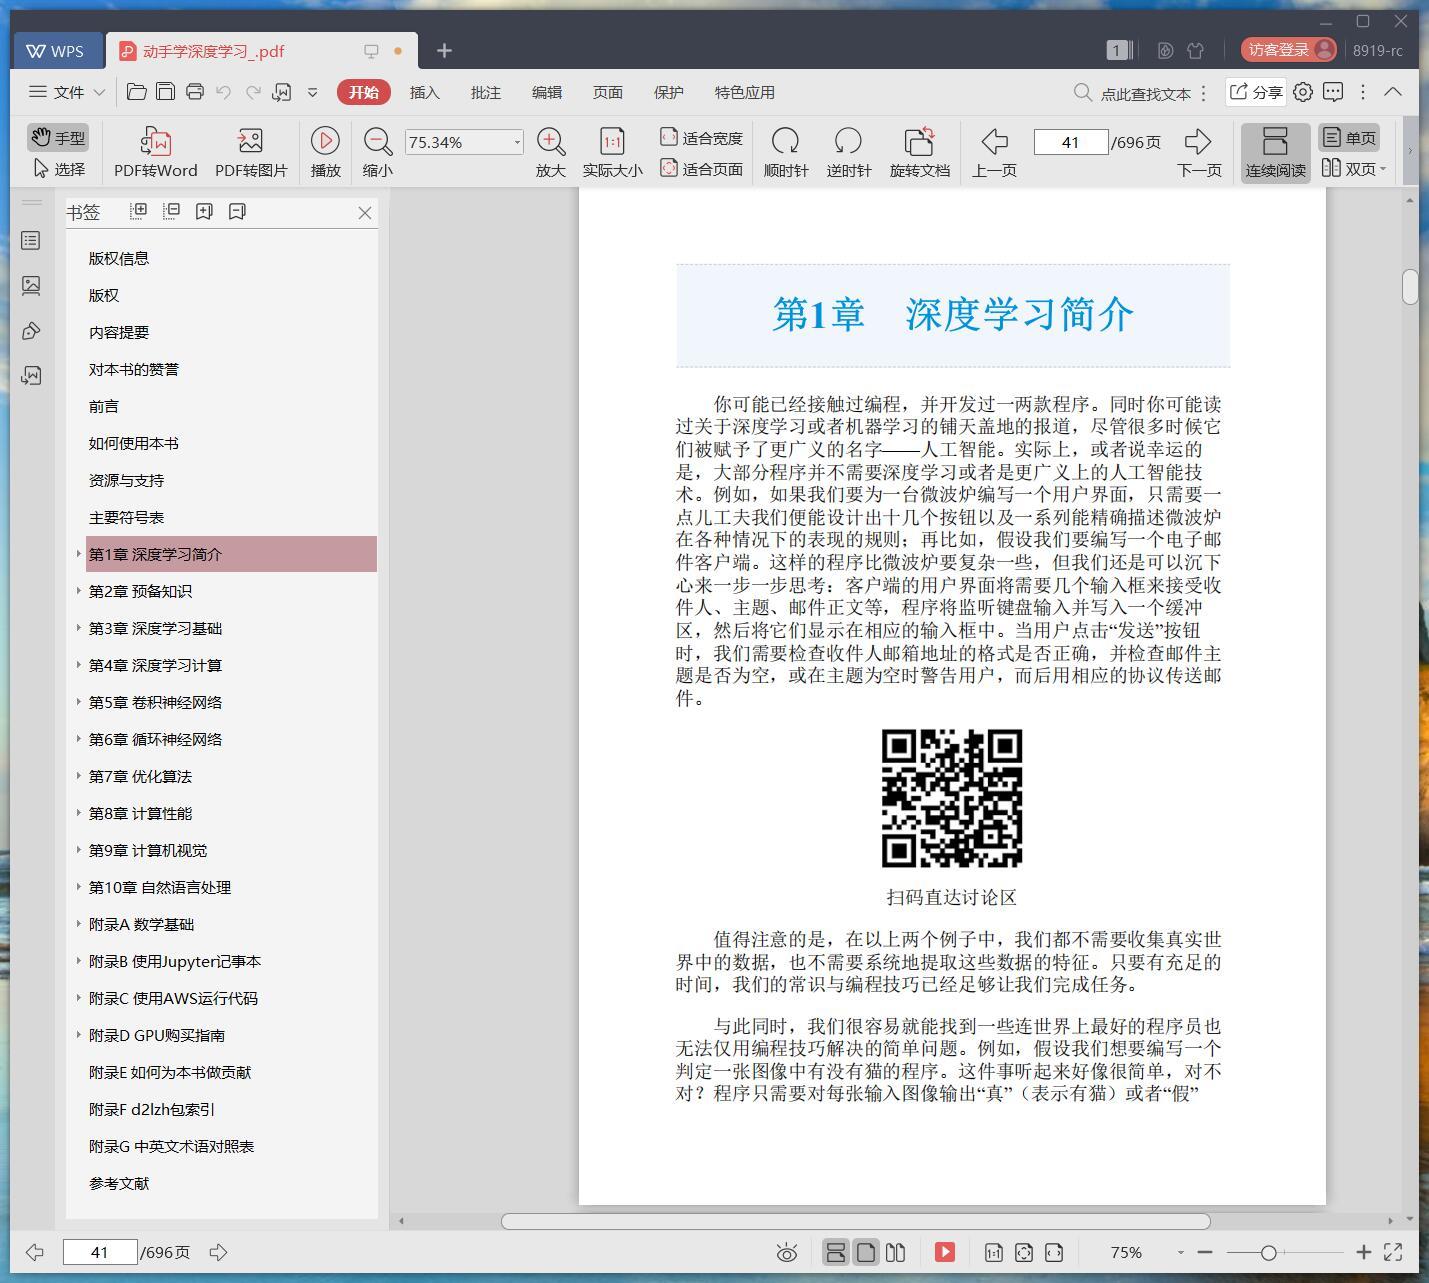Viewport: 1429px width, 1283px height.
Task: Toggle 连续阅读 mode
Action: coord(1275,153)
